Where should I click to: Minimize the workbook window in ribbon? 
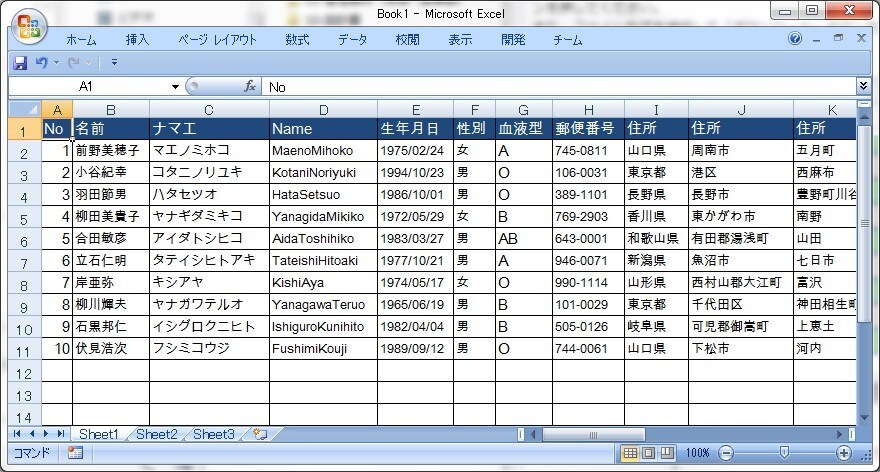(x=816, y=39)
